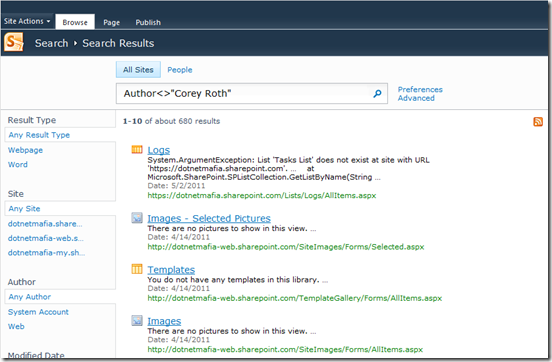
Task: Click the TemplateGallery AllItems.aspx URL
Action: [294, 298]
